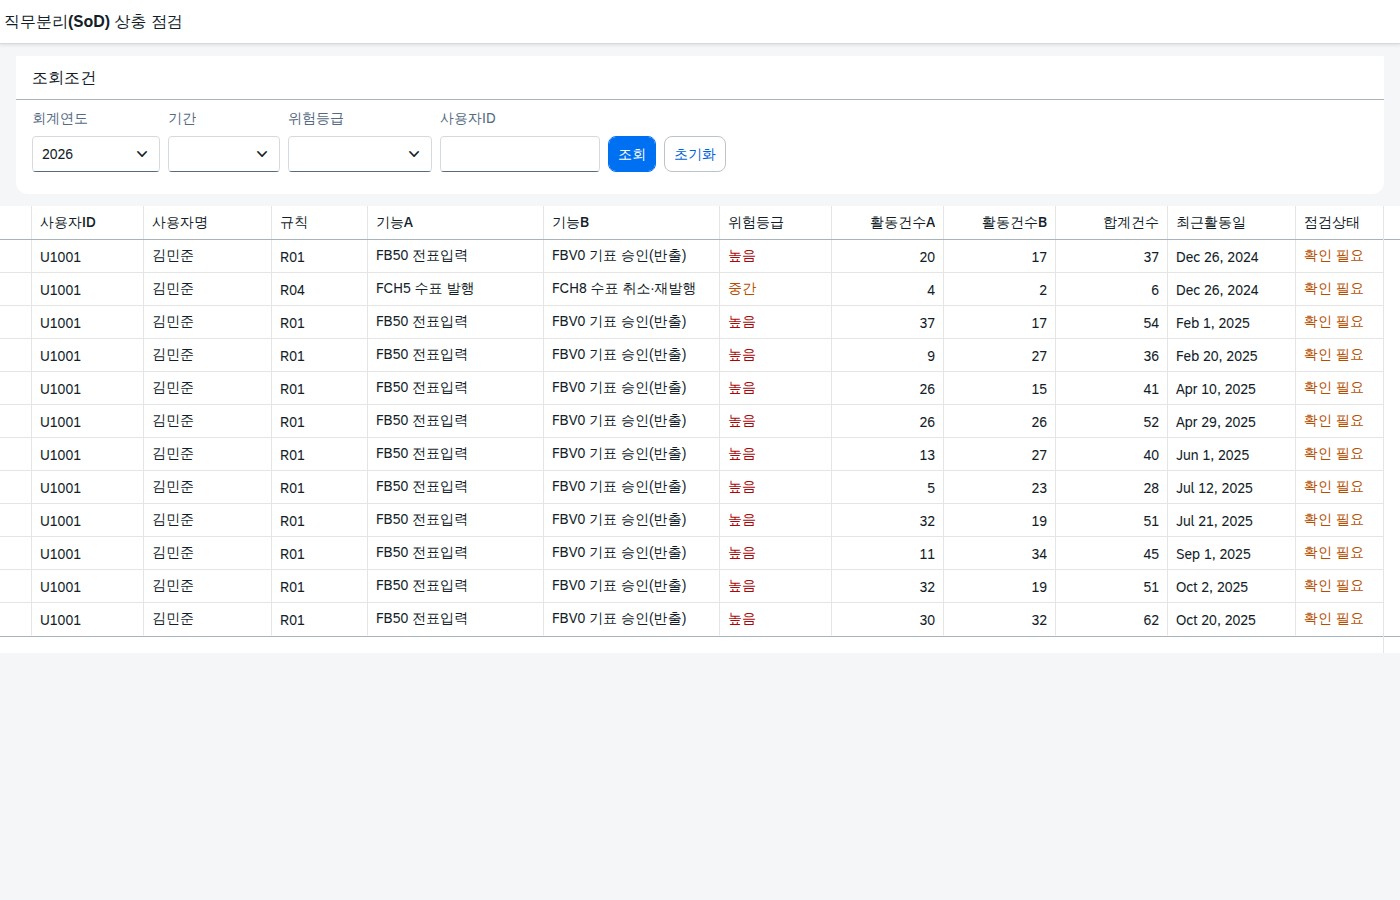Click total count 45 cell
The height and width of the screenshot is (900, 1400).
[1112, 554]
